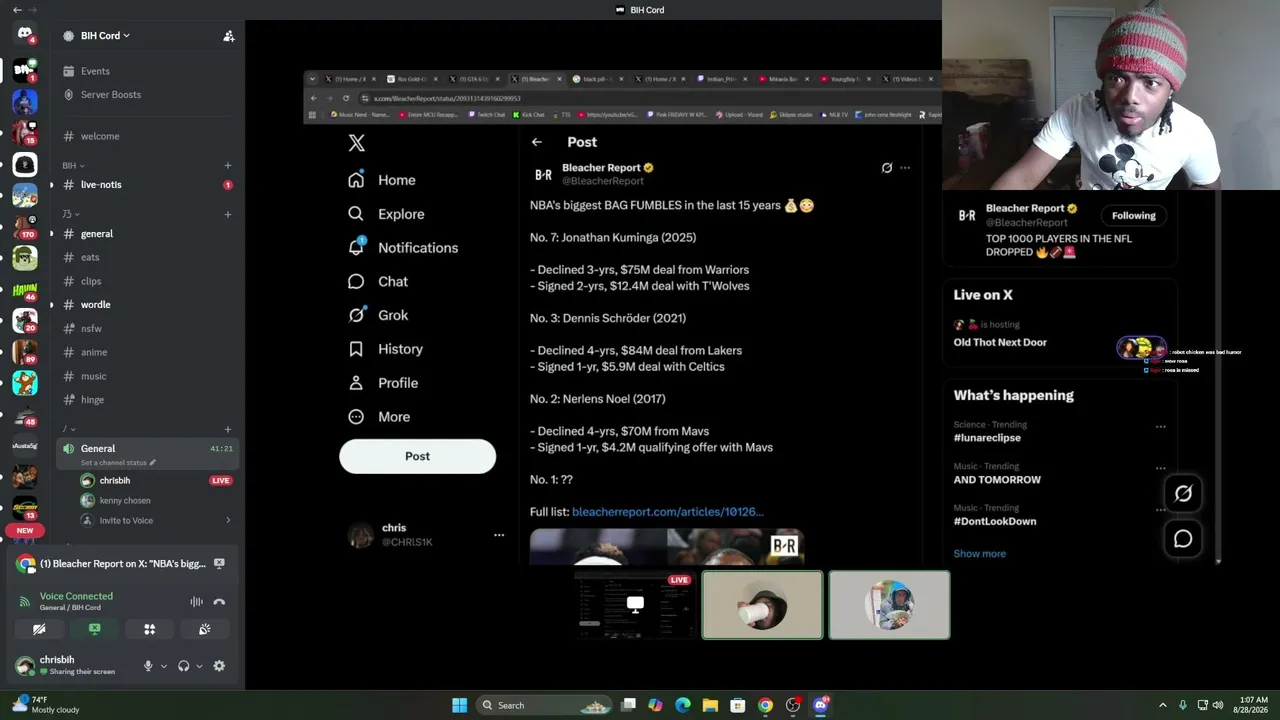
Task: Add a channel to the 73 category
Action: coord(228,214)
